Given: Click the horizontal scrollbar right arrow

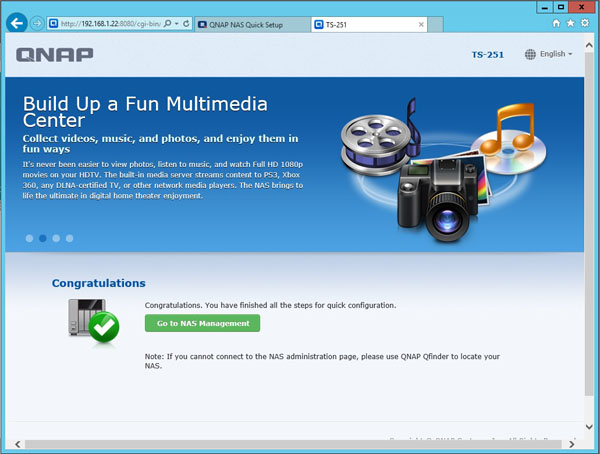Looking at the screenshot, I should pyautogui.click(x=572, y=444).
